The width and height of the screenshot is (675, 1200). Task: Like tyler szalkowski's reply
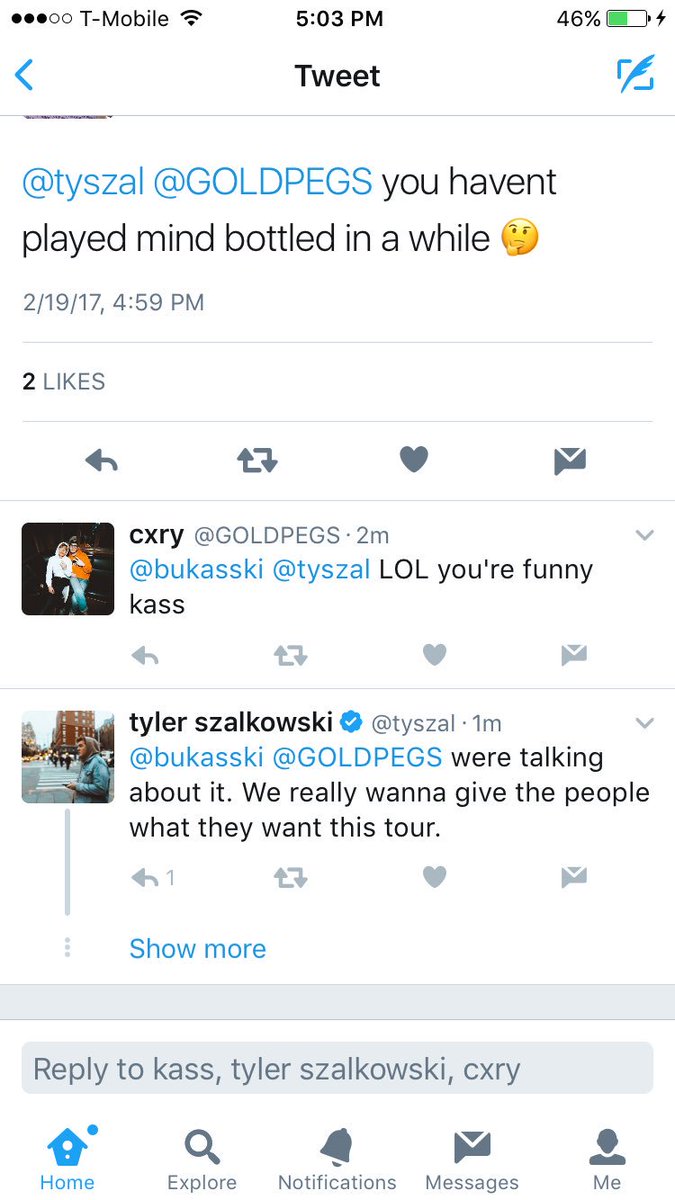point(434,877)
